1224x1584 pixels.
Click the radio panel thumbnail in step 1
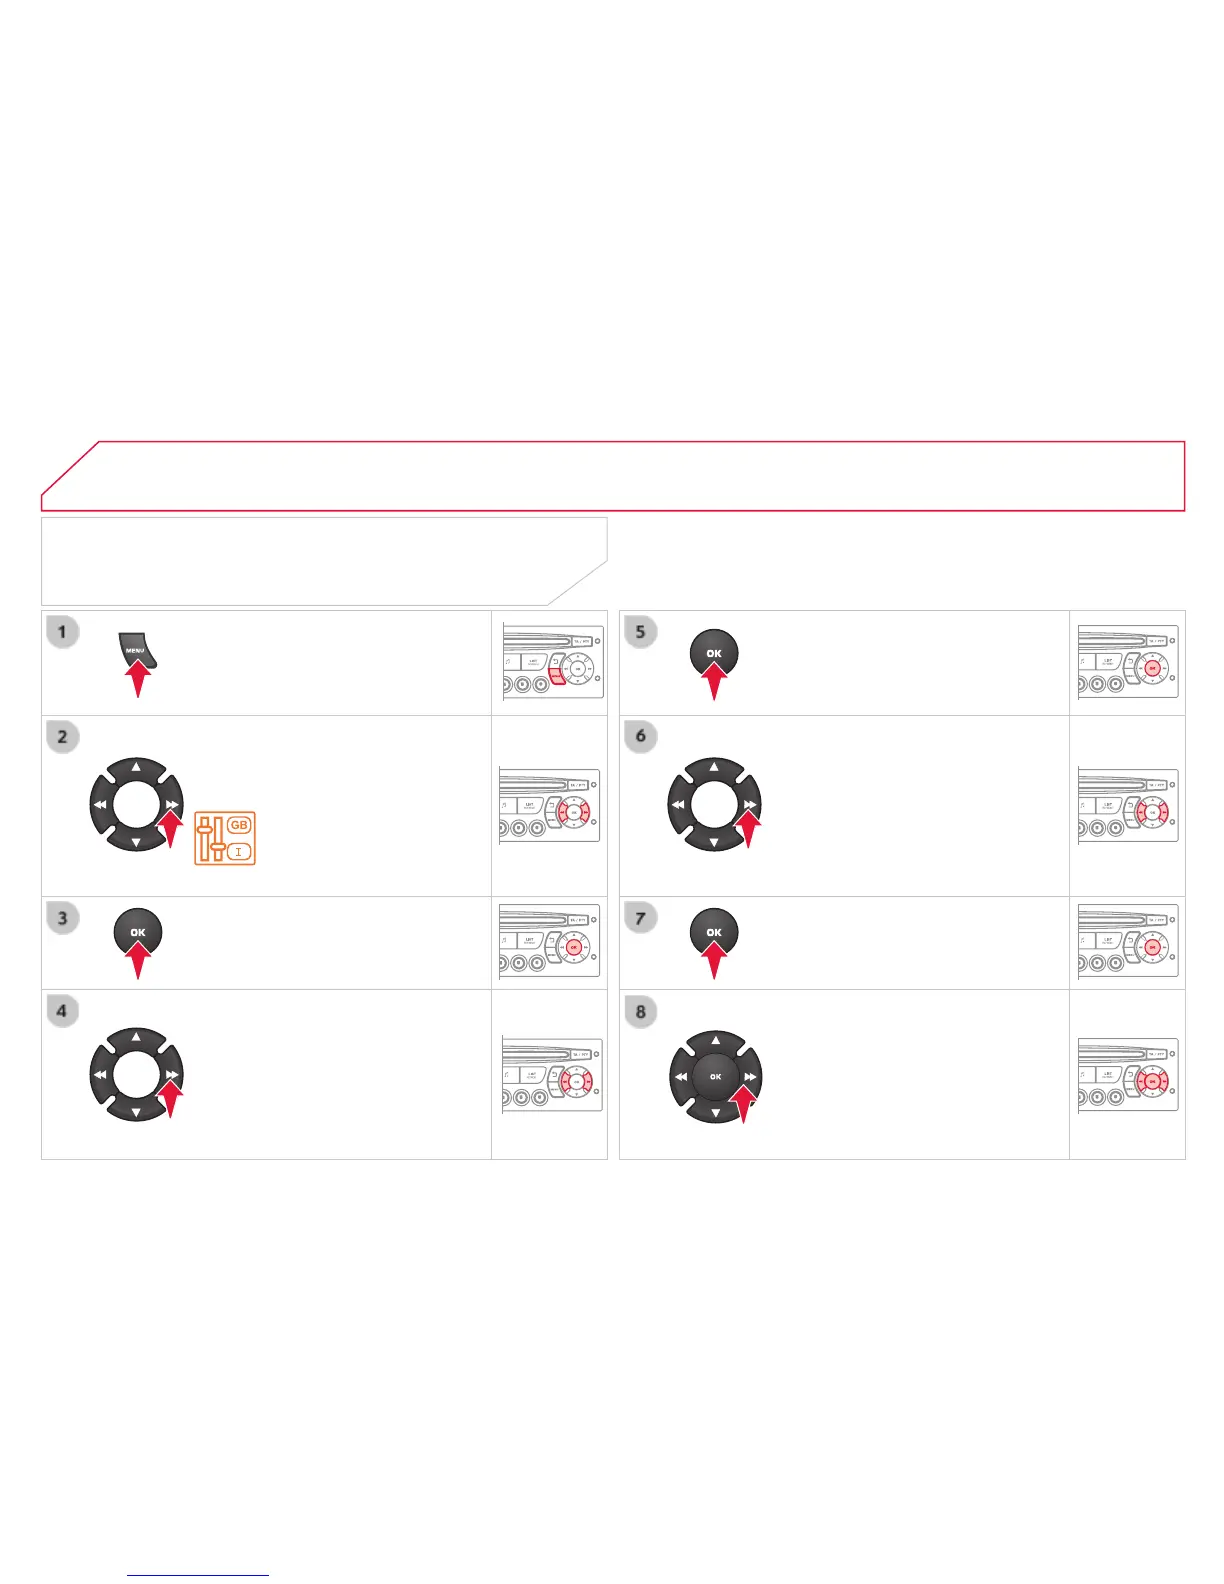point(551,663)
